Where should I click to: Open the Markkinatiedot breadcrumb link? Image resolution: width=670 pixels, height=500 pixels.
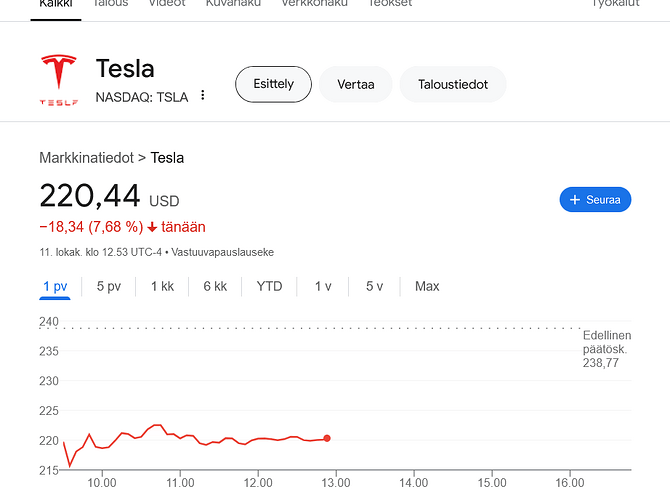click(86, 158)
